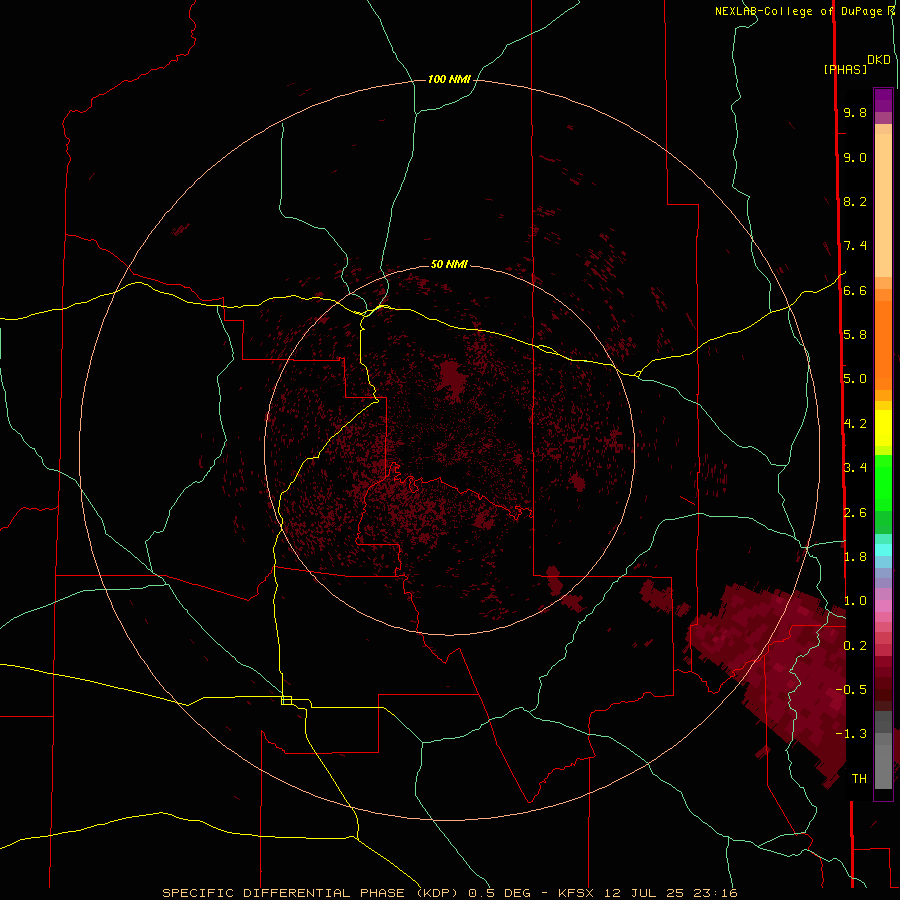Click the 50 NMI range ring label
Screen dimensions: 900x900
449,264
